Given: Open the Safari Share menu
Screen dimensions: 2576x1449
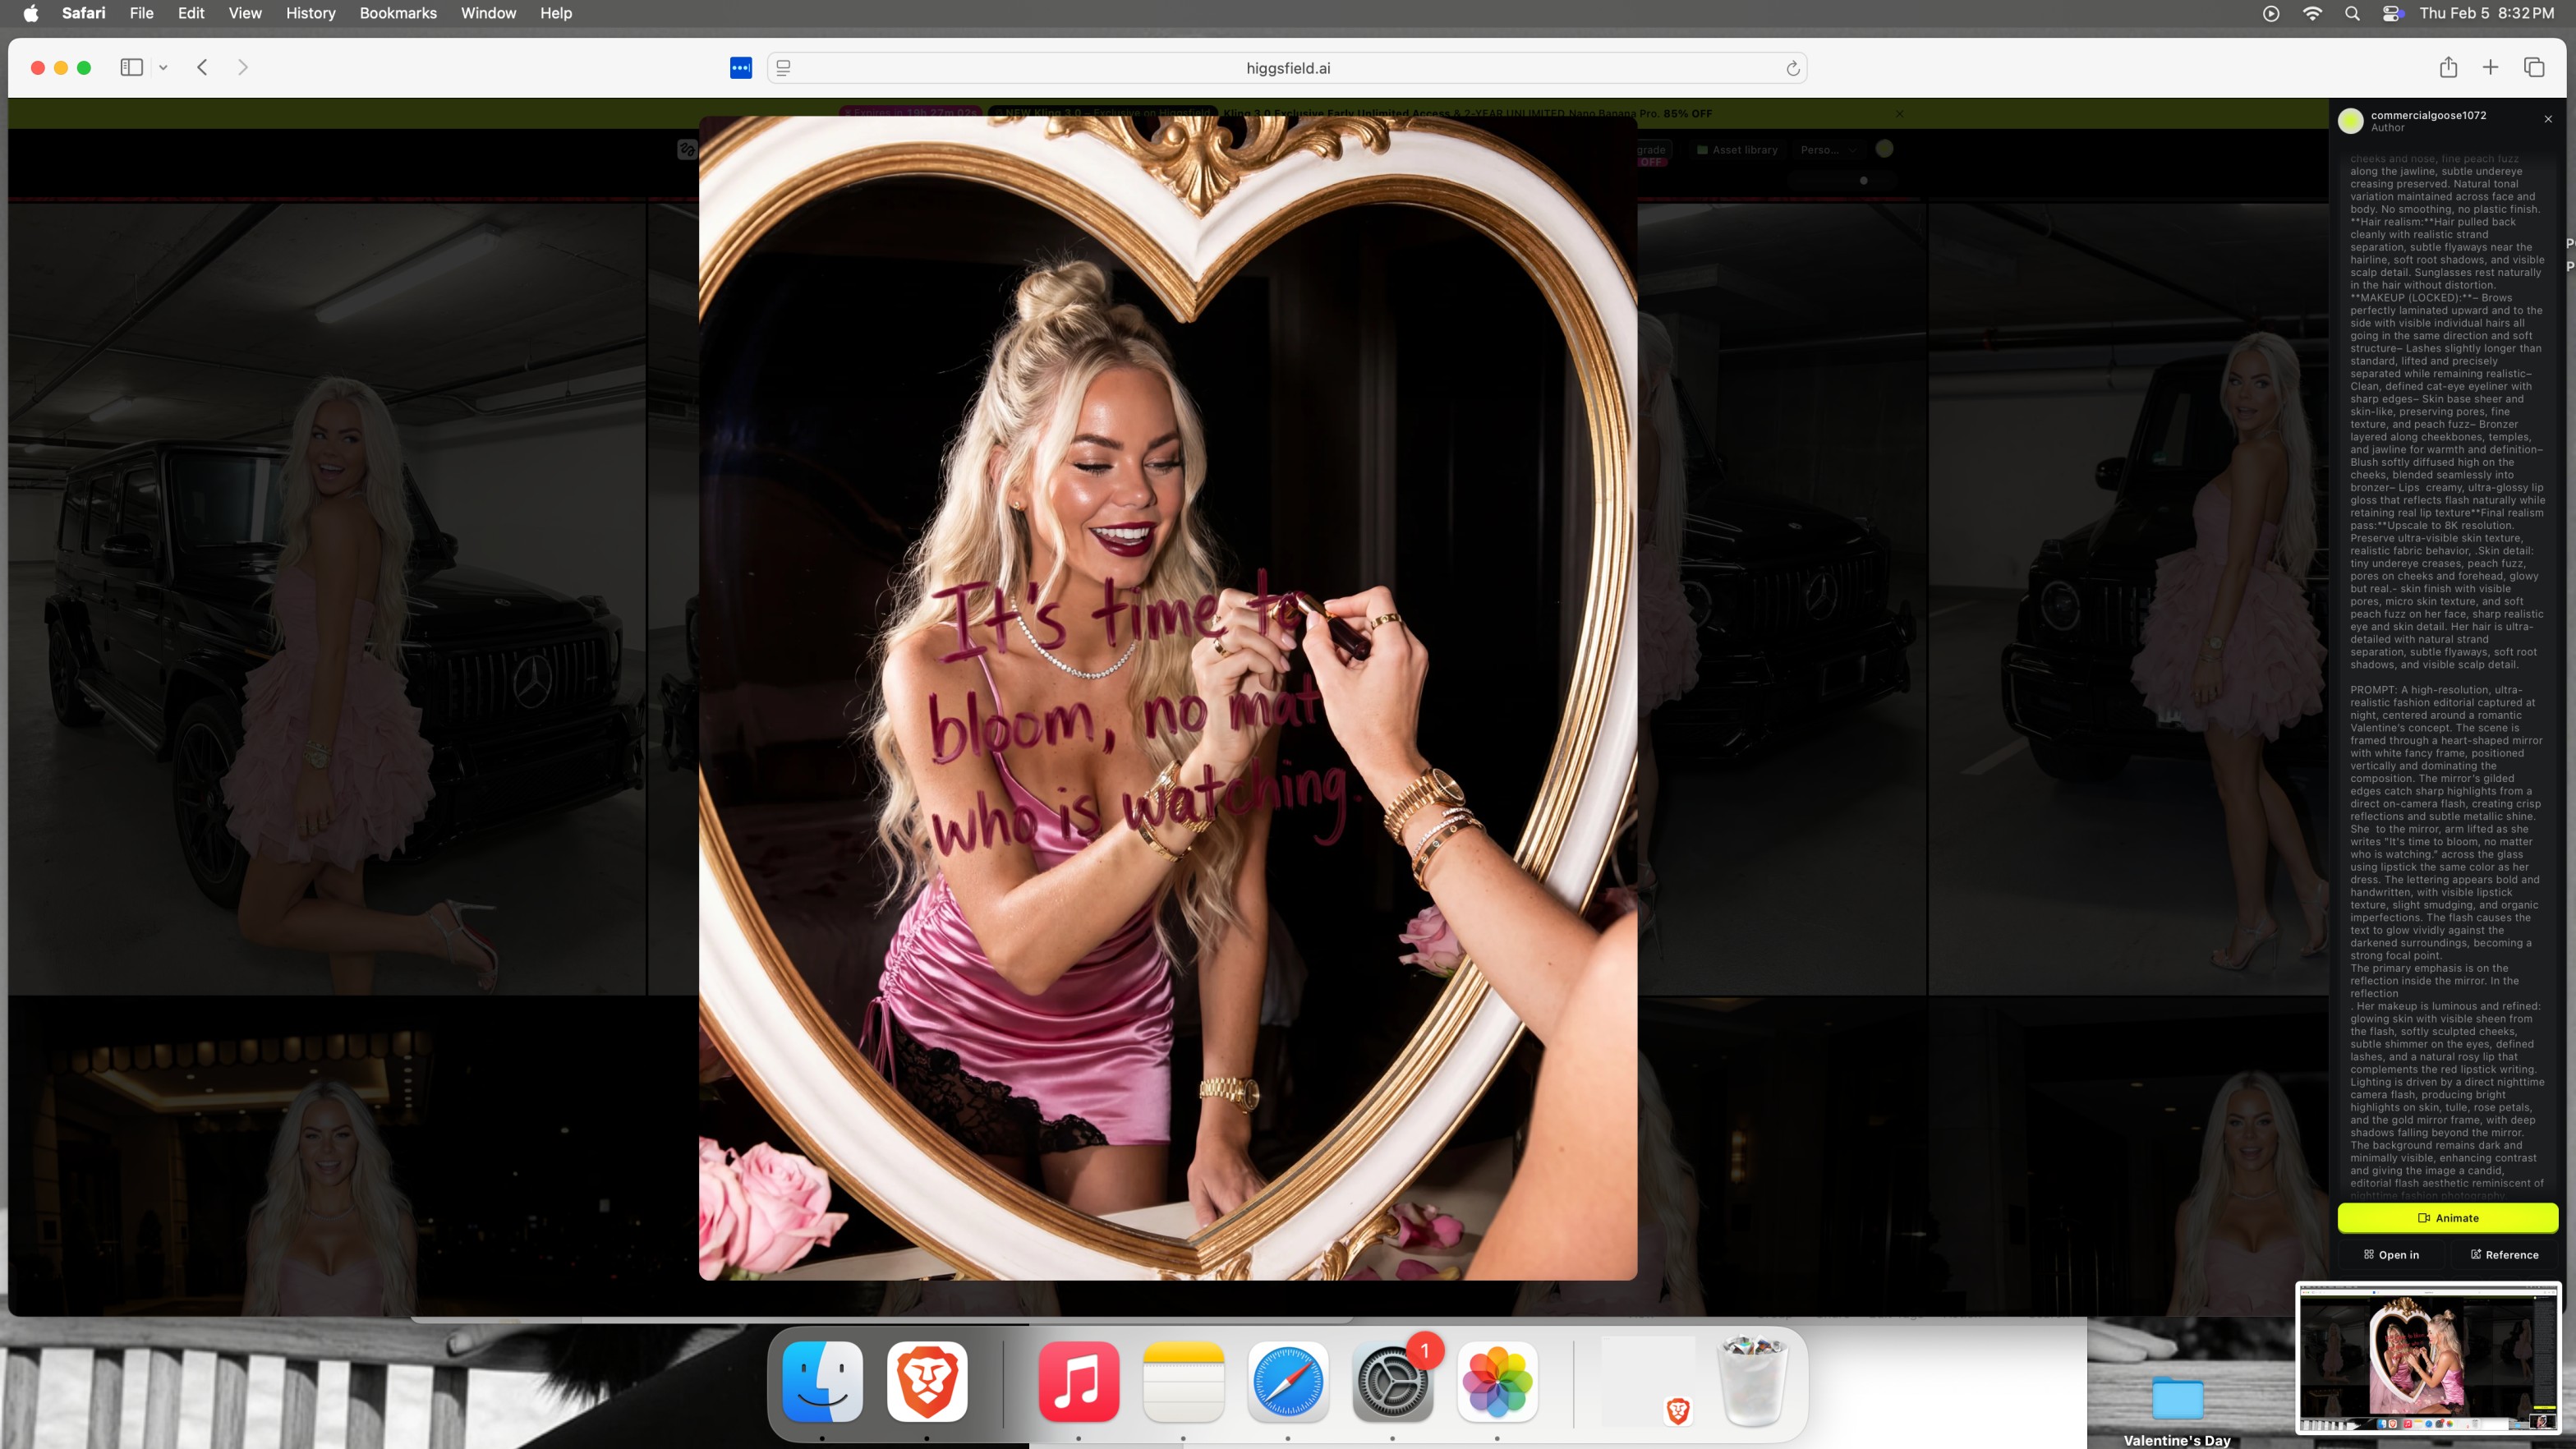Looking at the screenshot, I should pyautogui.click(x=2447, y=67).
